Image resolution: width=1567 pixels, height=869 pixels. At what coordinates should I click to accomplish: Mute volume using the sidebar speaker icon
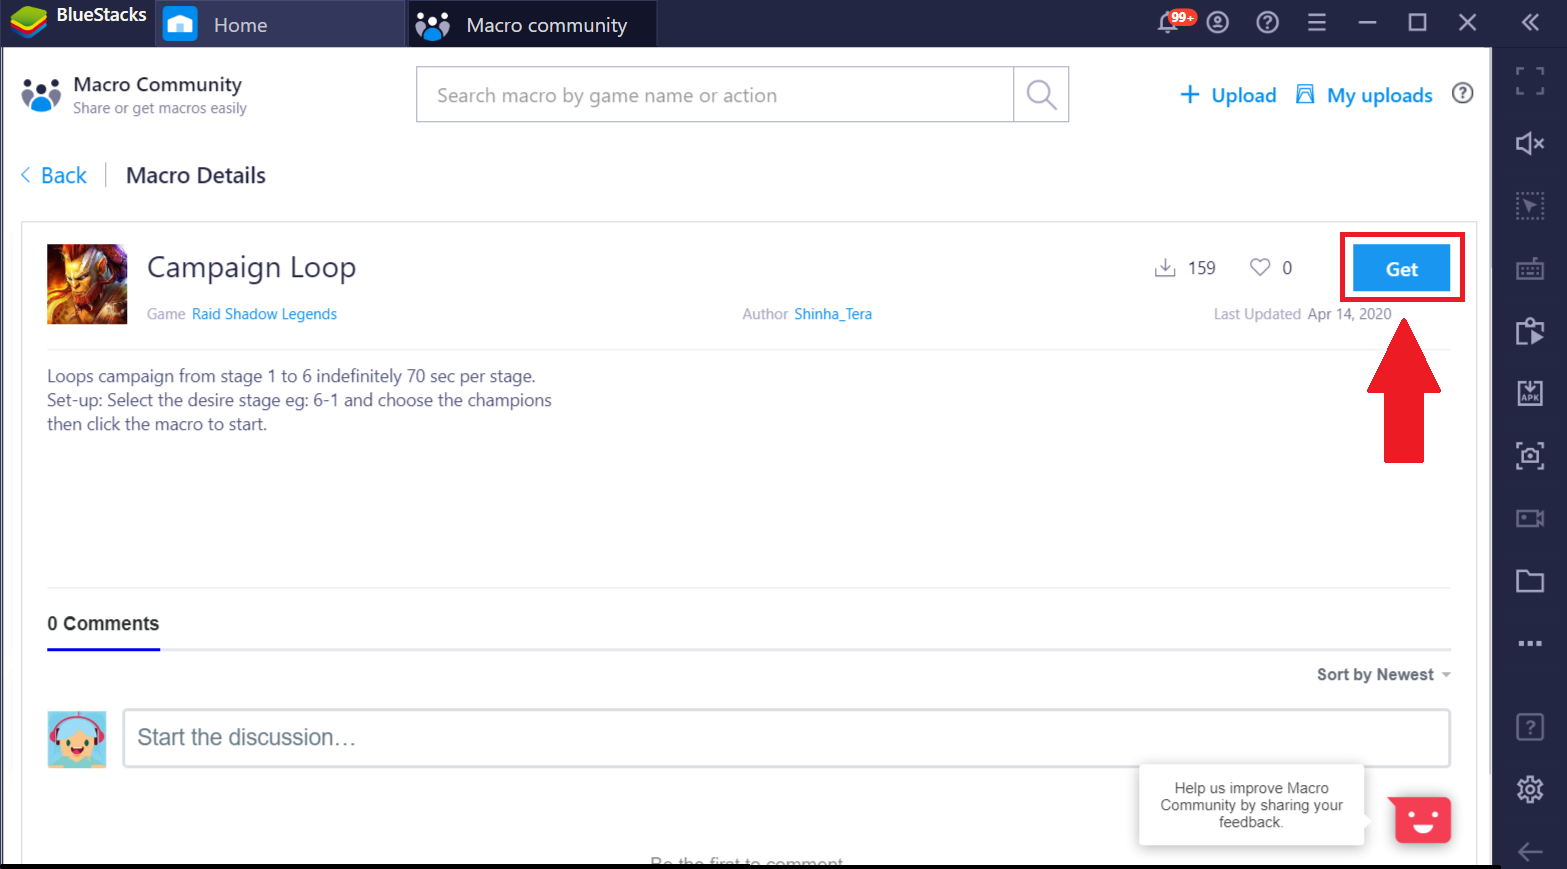[x=1529, y=143]
